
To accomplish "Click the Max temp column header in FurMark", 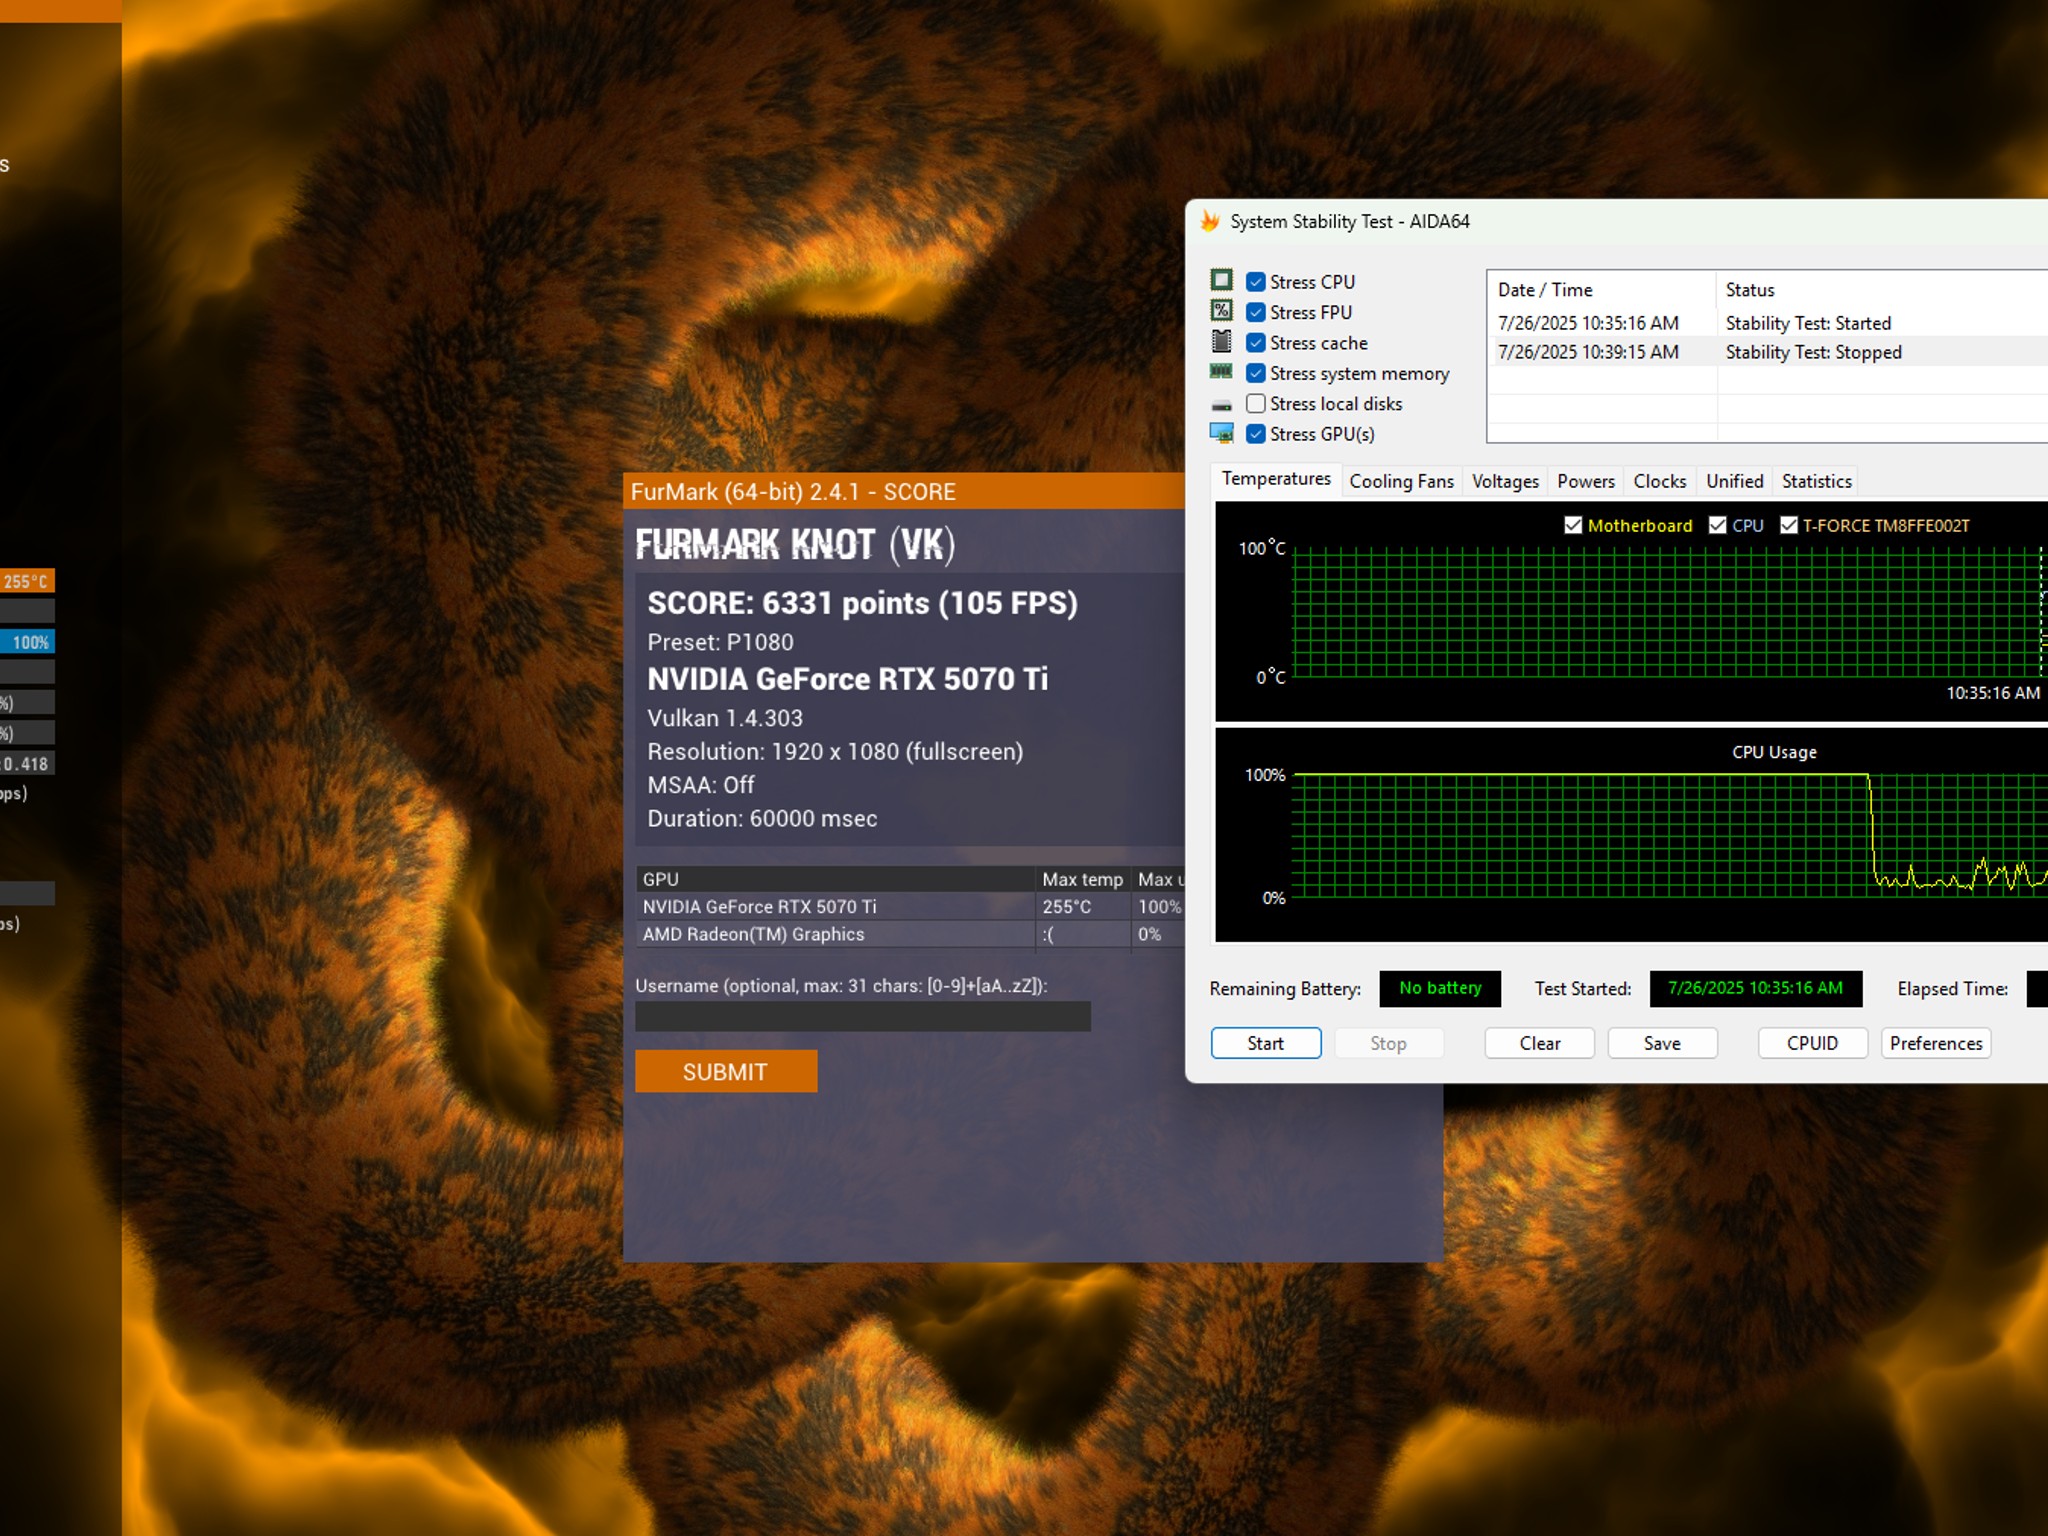I will coord(1083,879).
